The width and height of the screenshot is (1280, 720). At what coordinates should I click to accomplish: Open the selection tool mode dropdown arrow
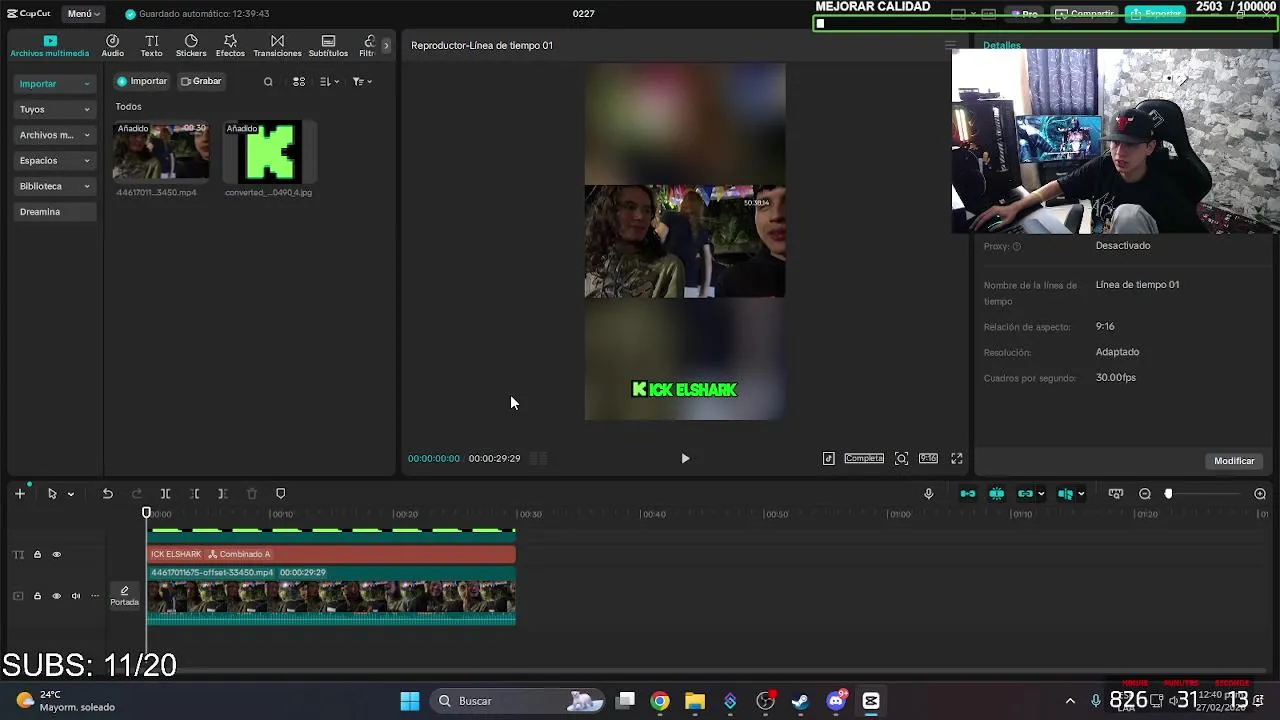[70, 494]
